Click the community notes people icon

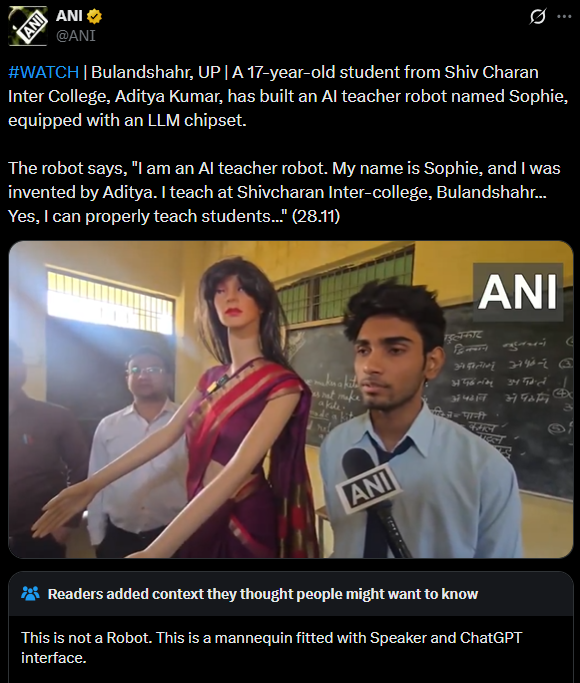pos(30,593)
